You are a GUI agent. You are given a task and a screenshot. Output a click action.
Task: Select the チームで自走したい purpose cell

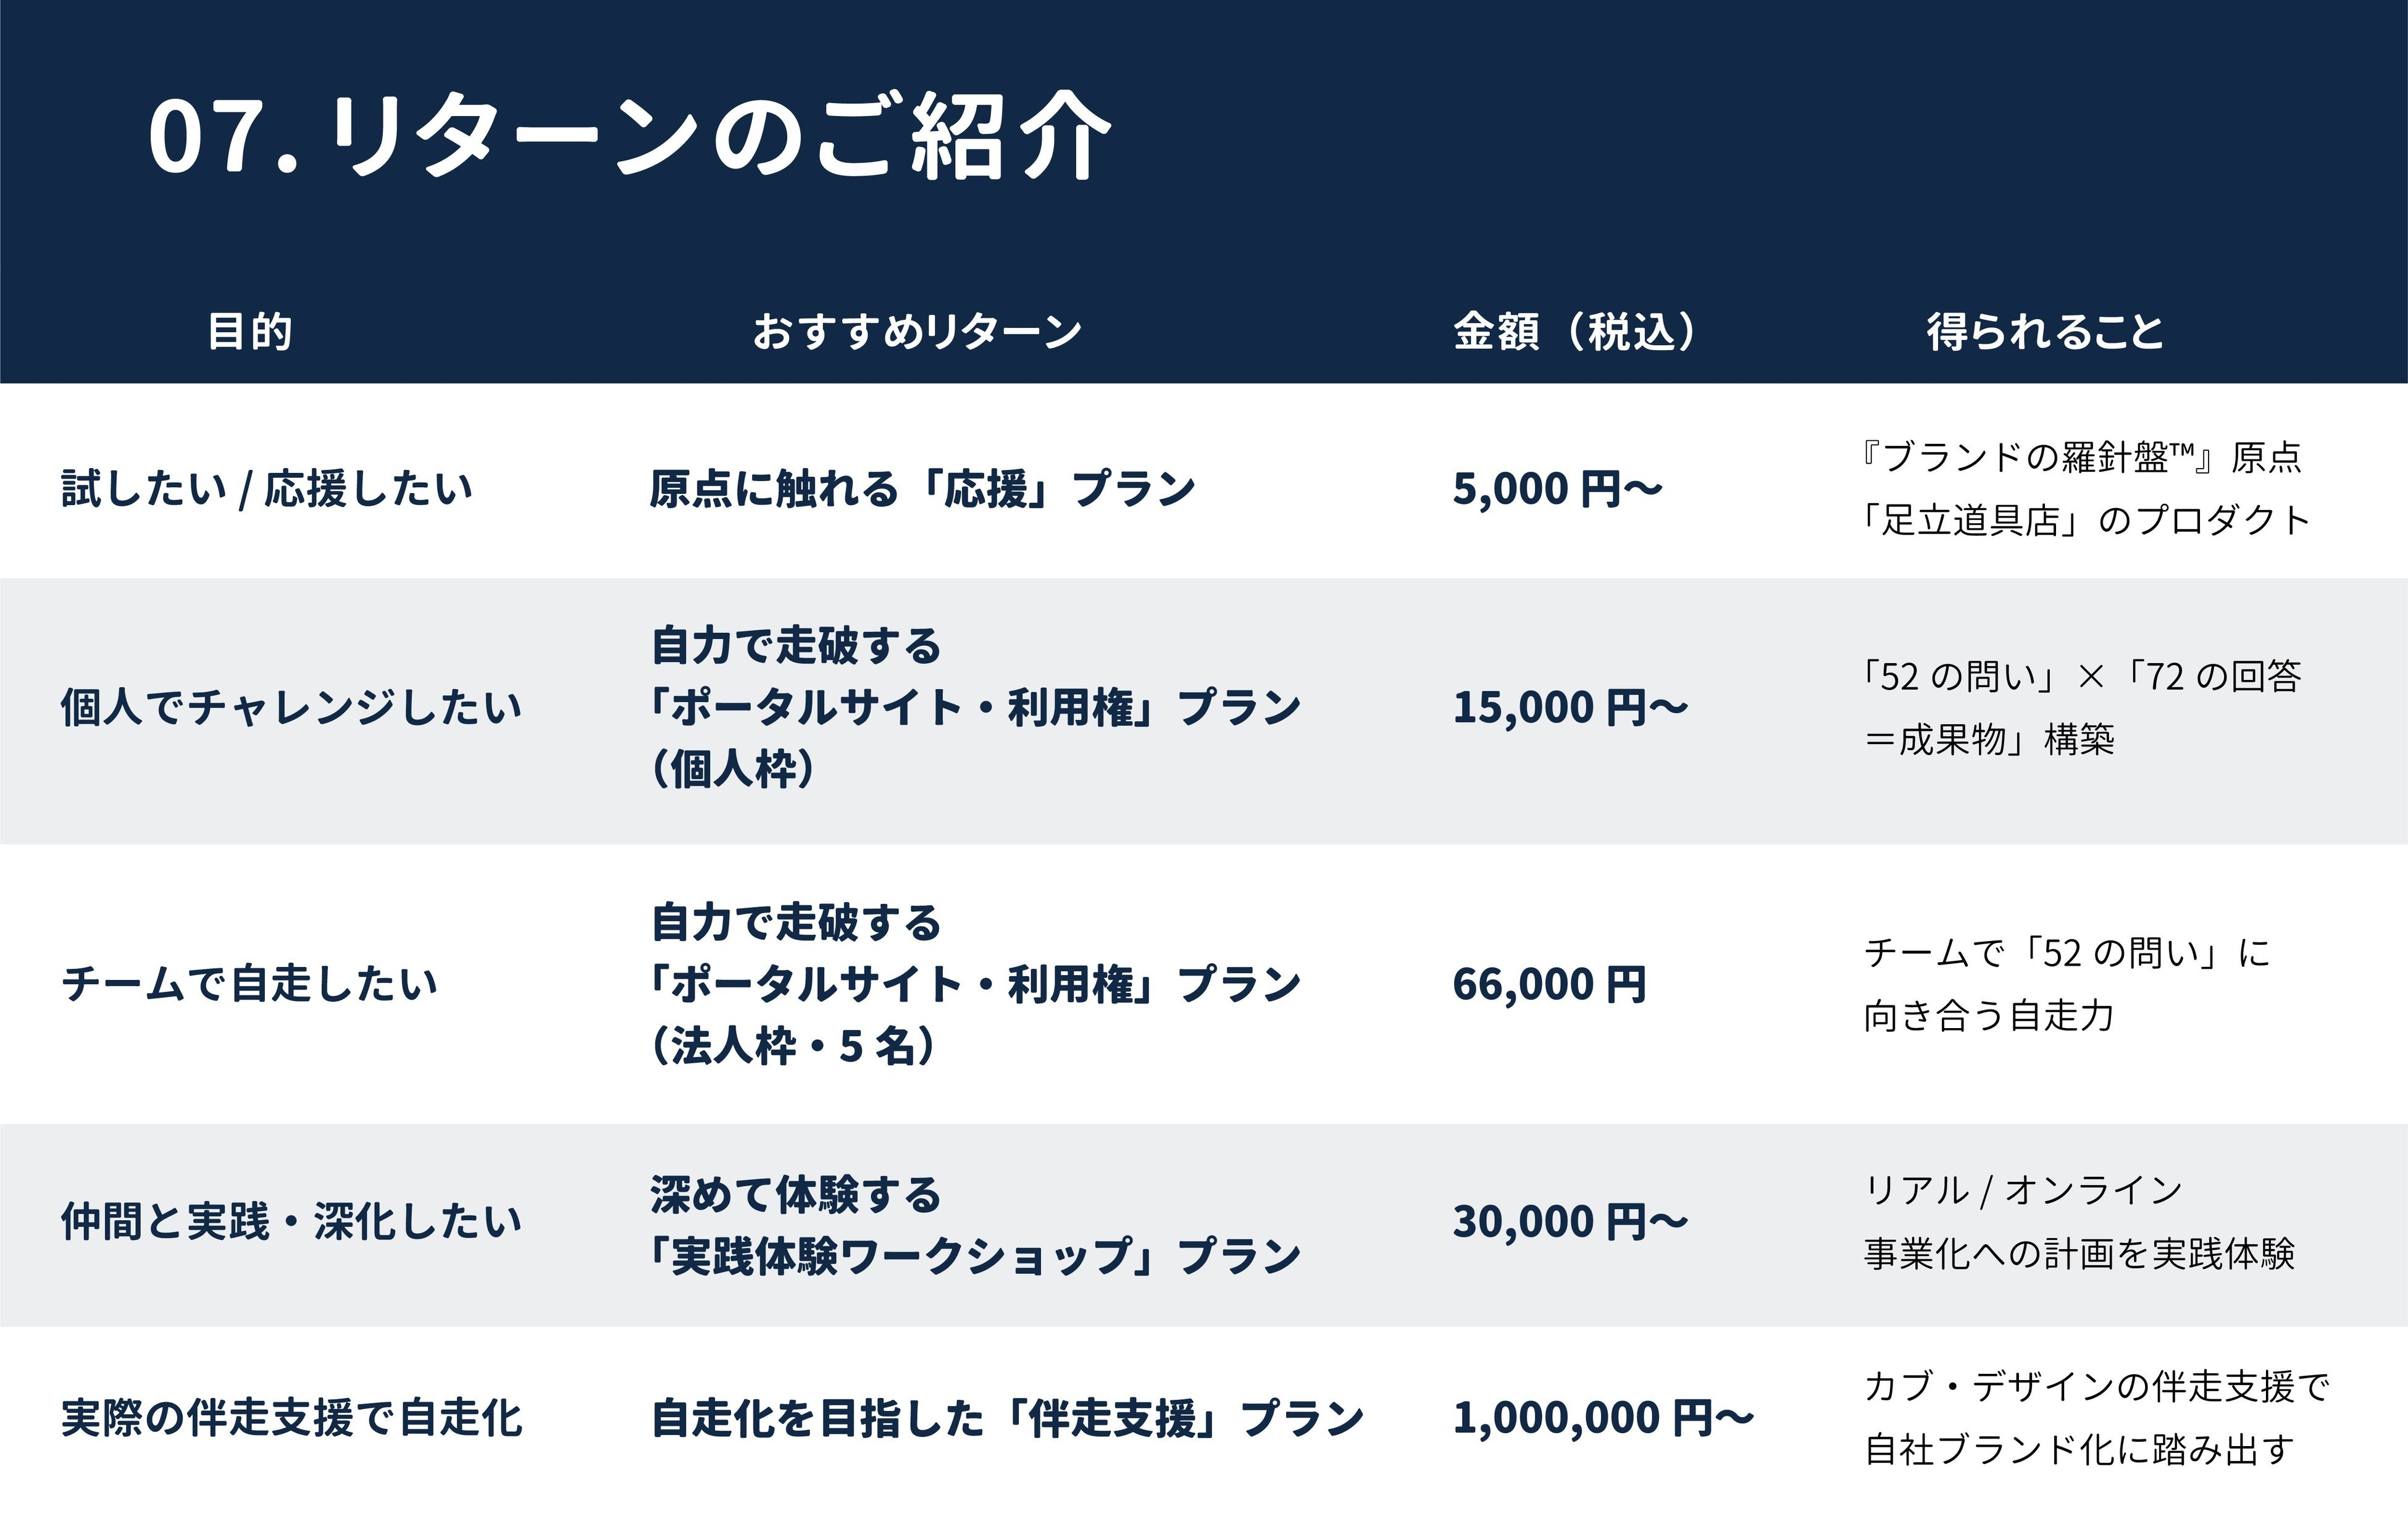tap(250, 984)
